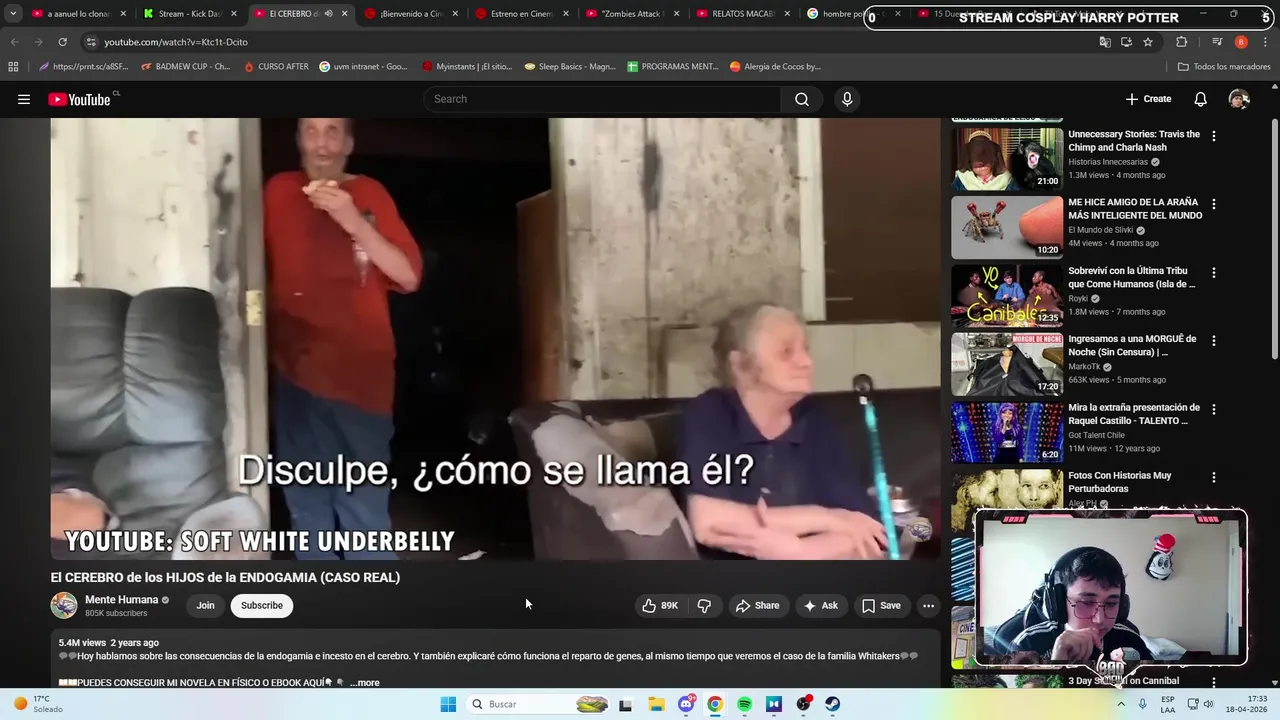Switch to RELATOS MACABROS tab
Screen dimensions: 1280x720
(742, 14)
